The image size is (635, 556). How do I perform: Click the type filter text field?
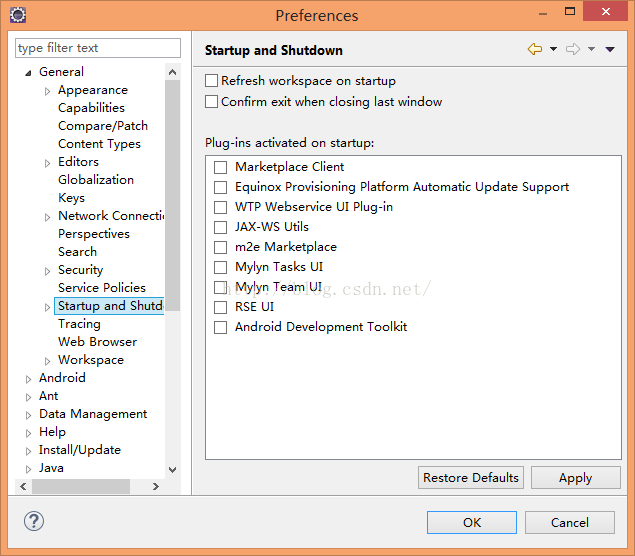(x=98, y=48)
